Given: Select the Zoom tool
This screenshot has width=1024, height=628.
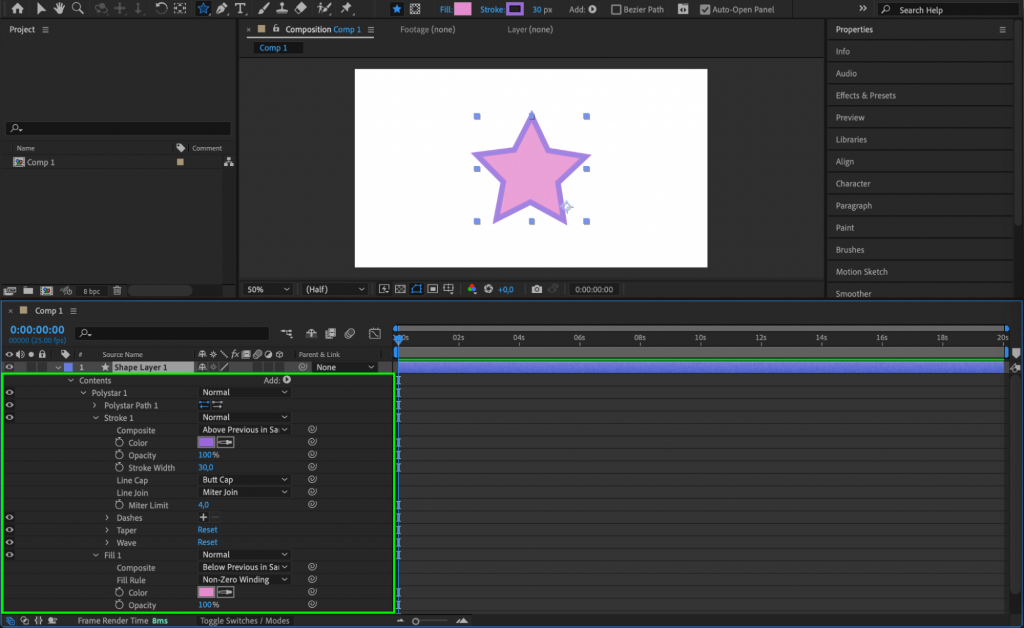Looking at the screenshot, I should [75, 9].
